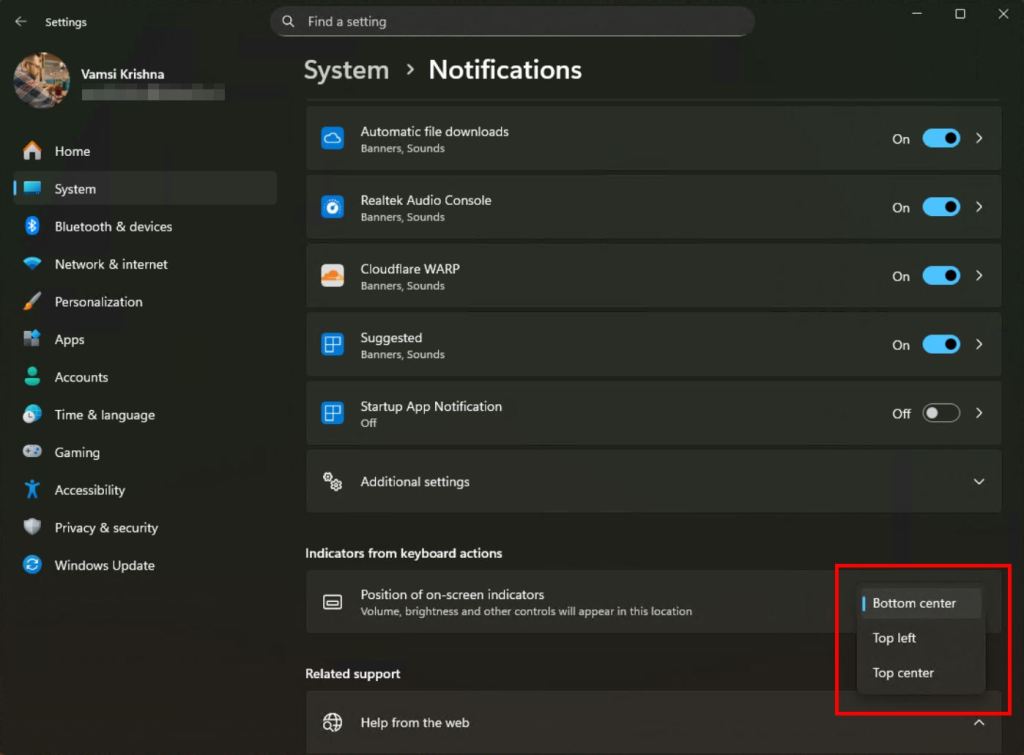Click the back arrow icon
The height and width of the screenshot is (755, 1024).
pos(21,22)
